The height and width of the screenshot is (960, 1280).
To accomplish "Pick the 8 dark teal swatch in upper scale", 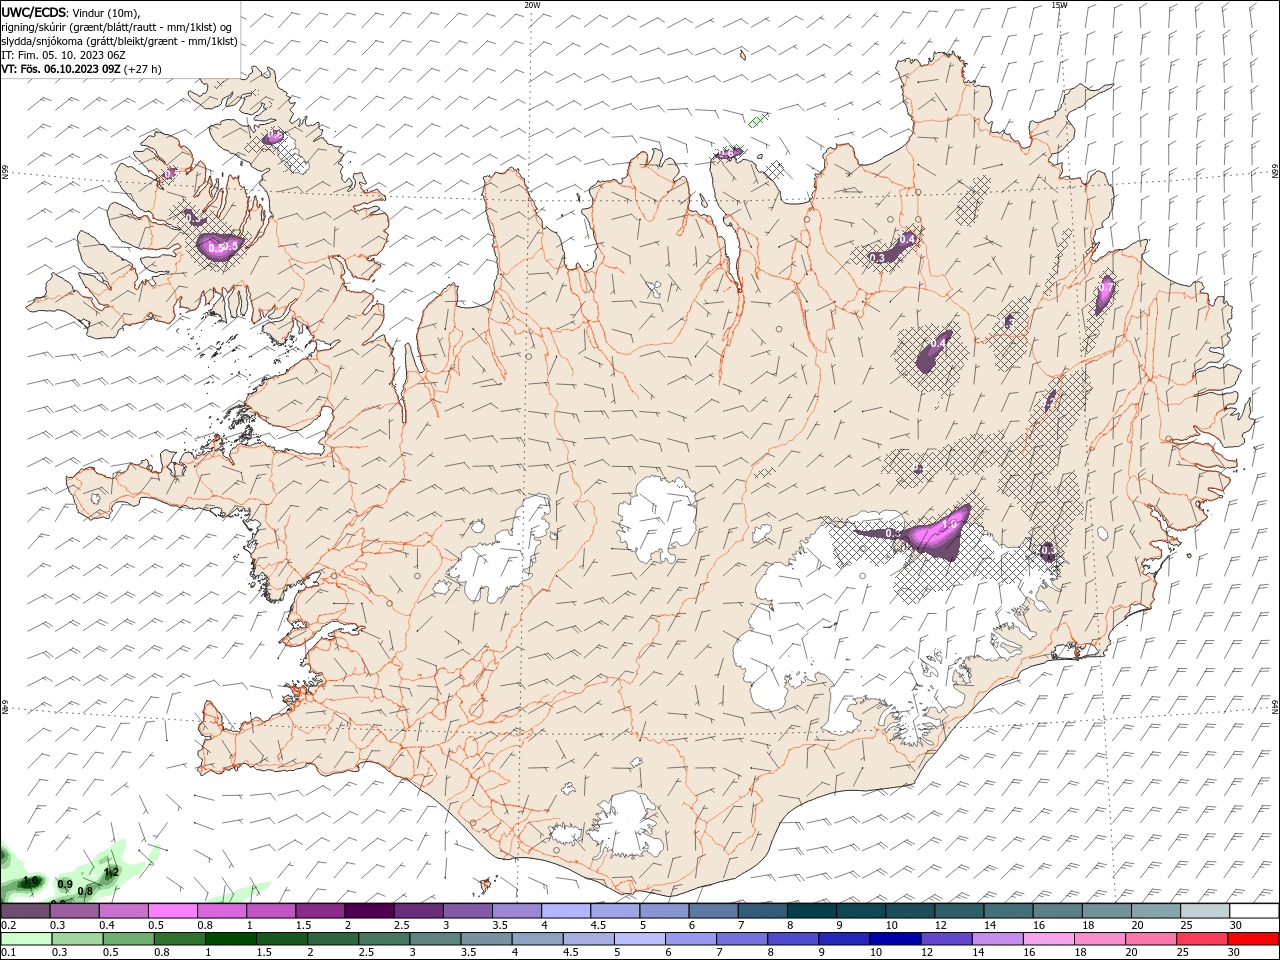I will pyautogui.click(x=812, y=911).
